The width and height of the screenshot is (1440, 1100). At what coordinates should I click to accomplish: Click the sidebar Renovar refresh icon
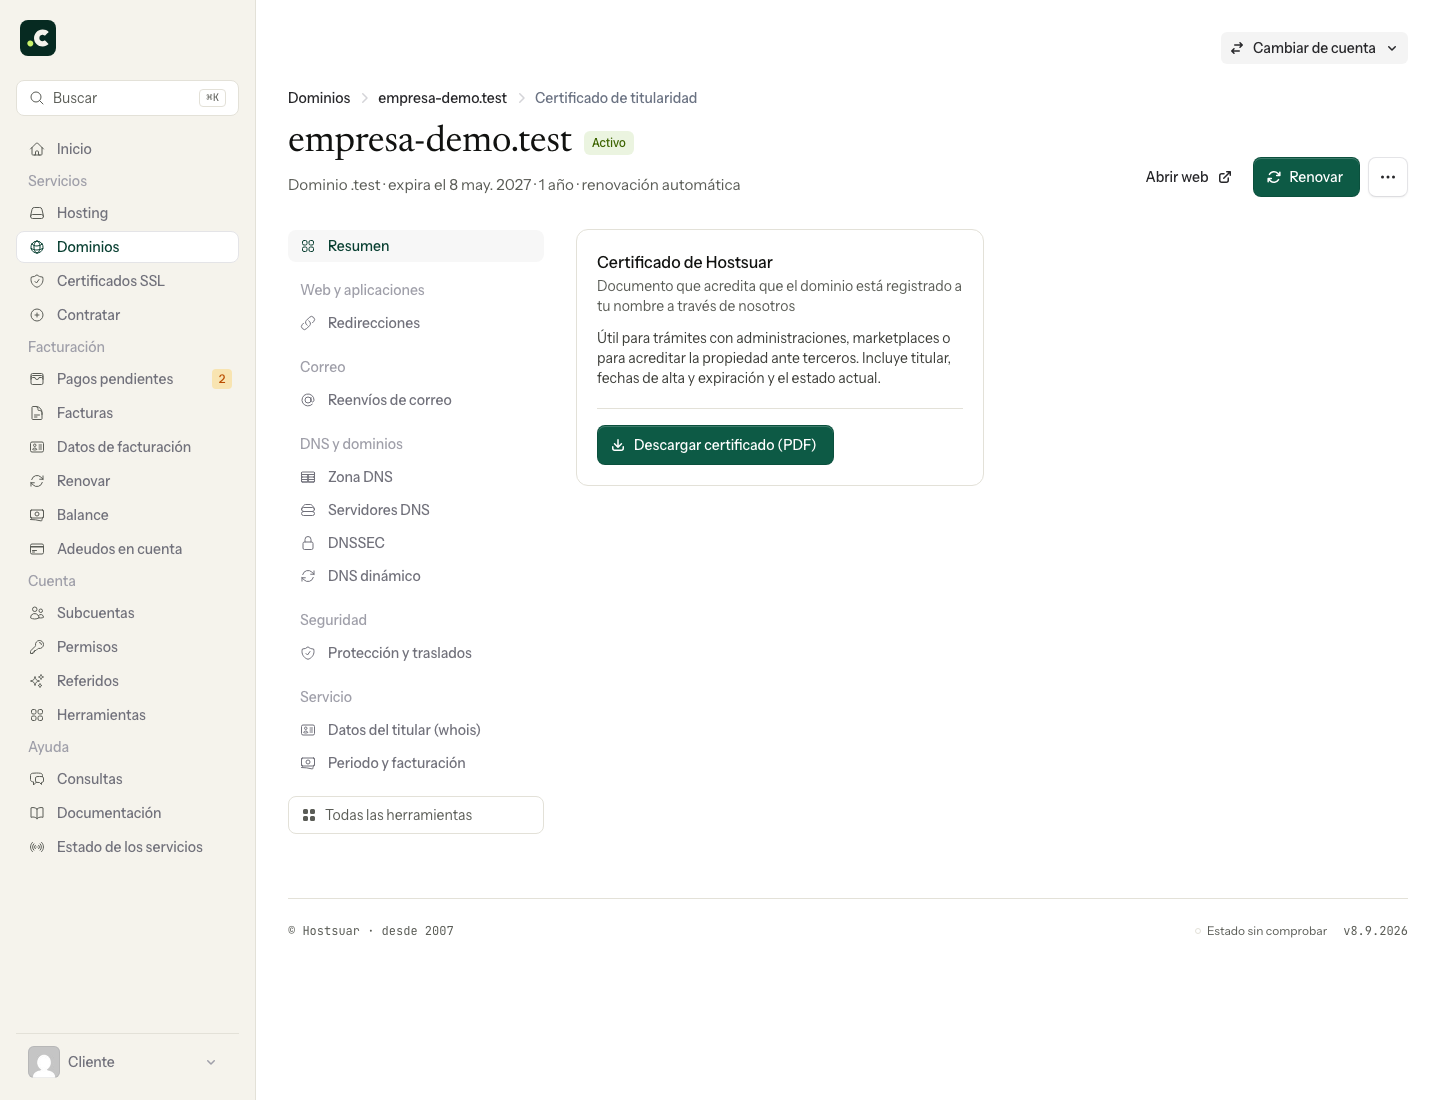pos(37,481)
